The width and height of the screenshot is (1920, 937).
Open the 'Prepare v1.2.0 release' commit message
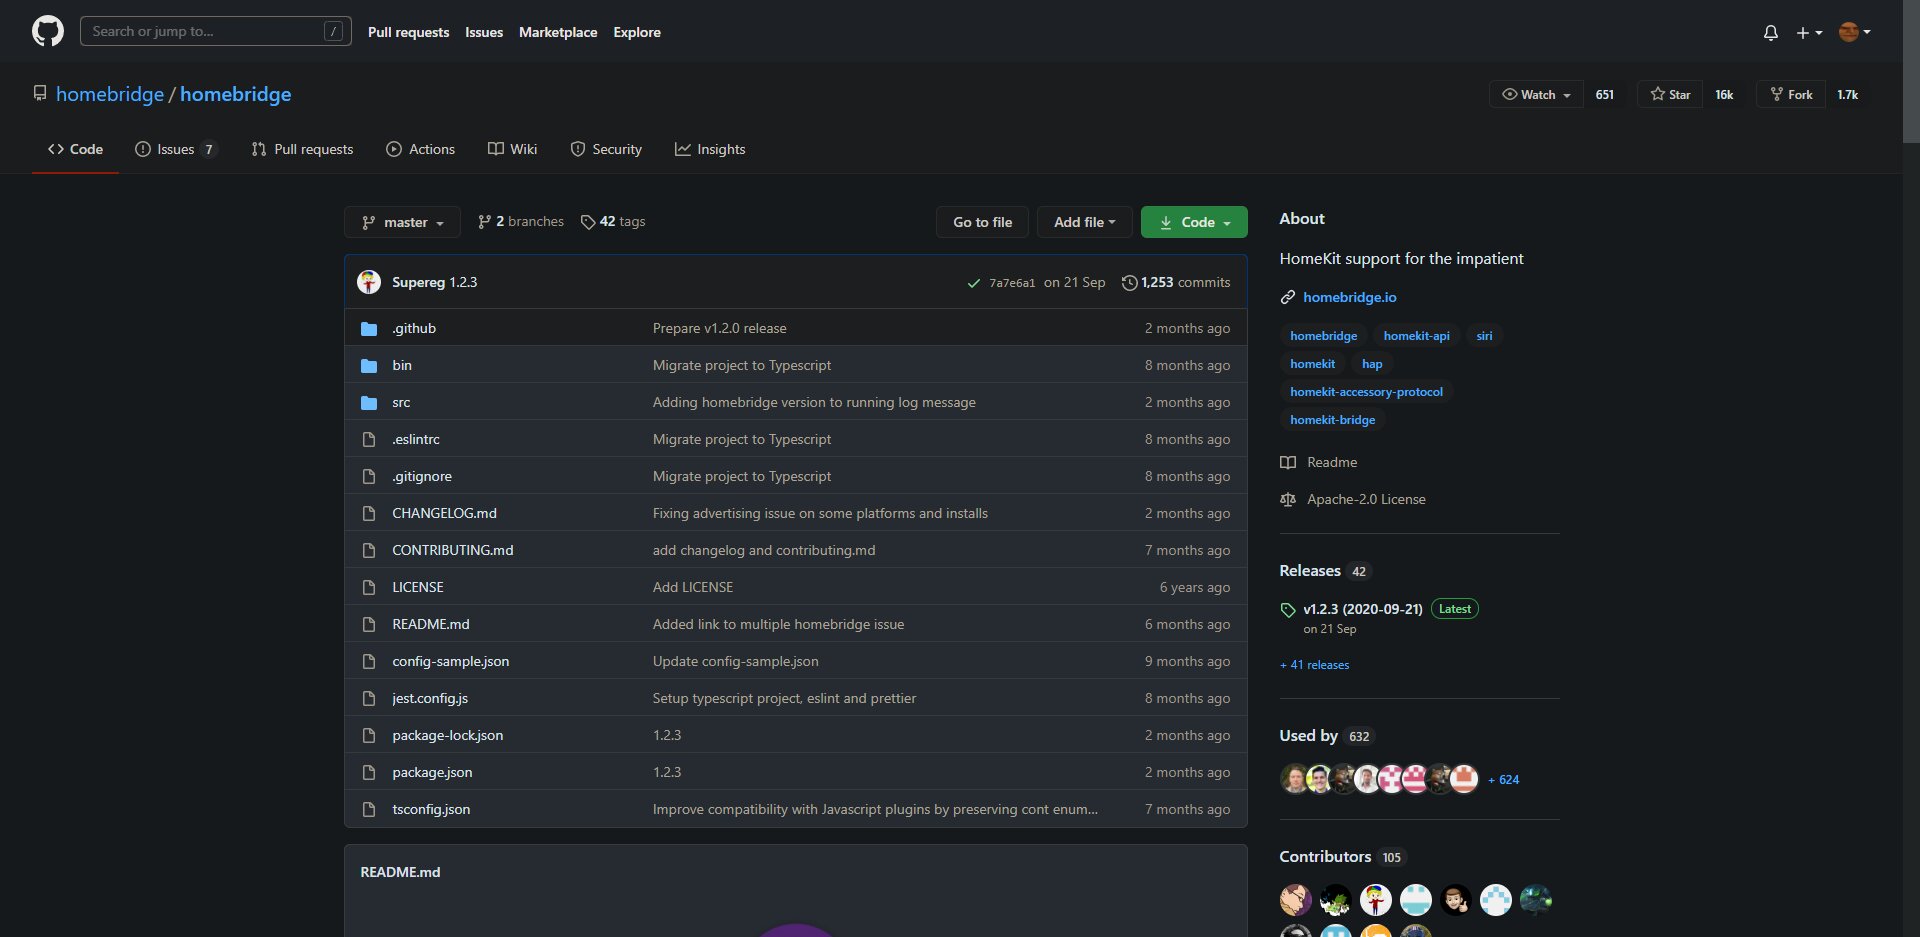click(720, 328)
